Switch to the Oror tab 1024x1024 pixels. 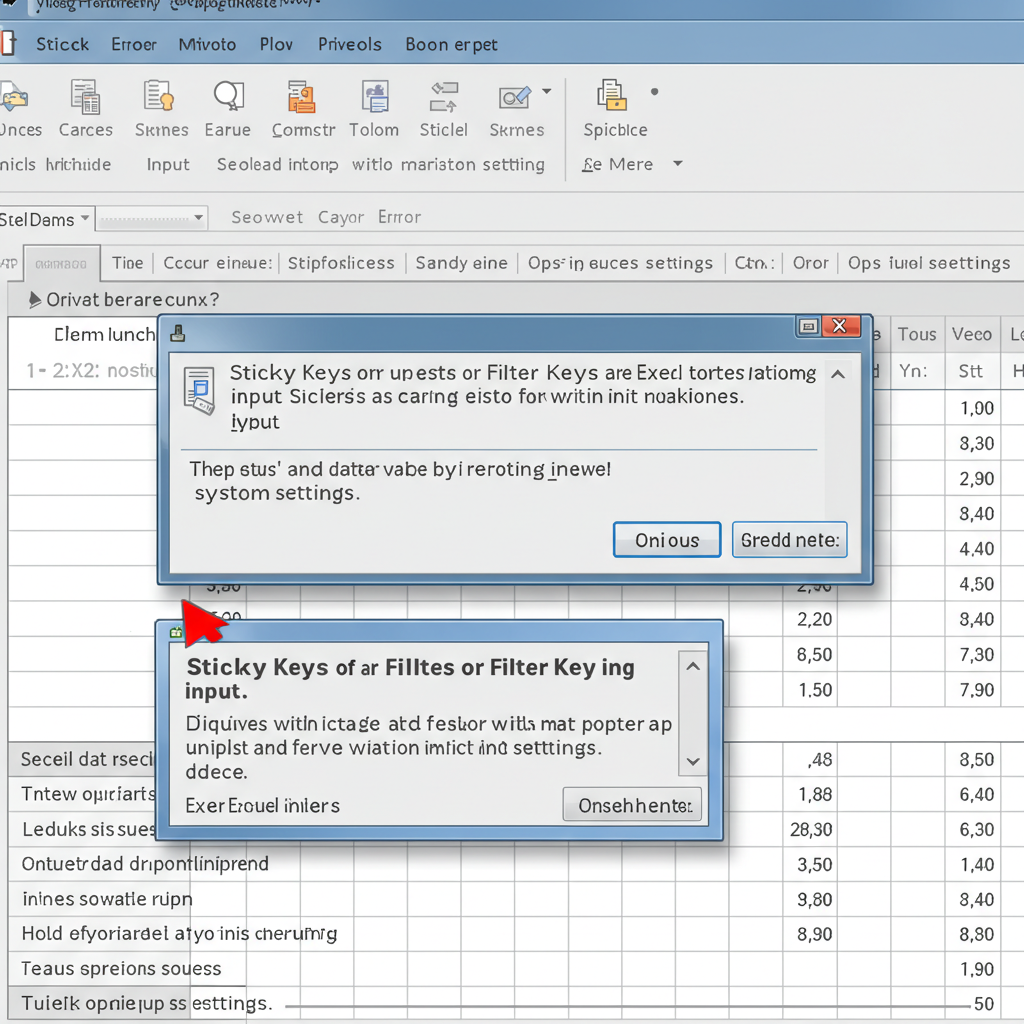coord(810,263)
